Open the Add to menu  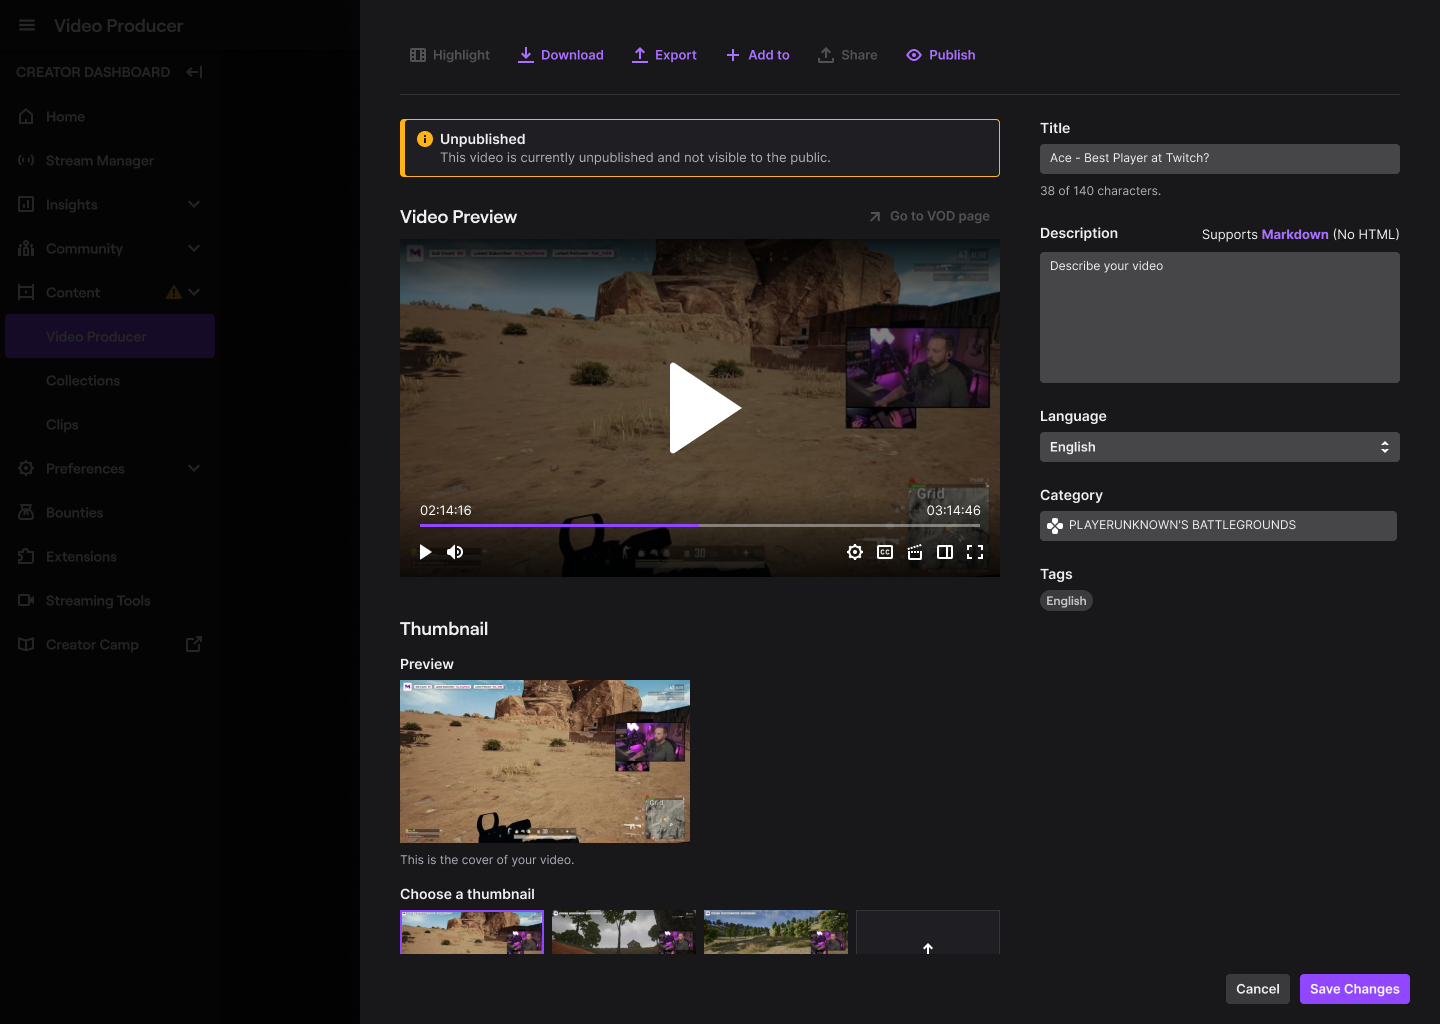tap(758, 55)
